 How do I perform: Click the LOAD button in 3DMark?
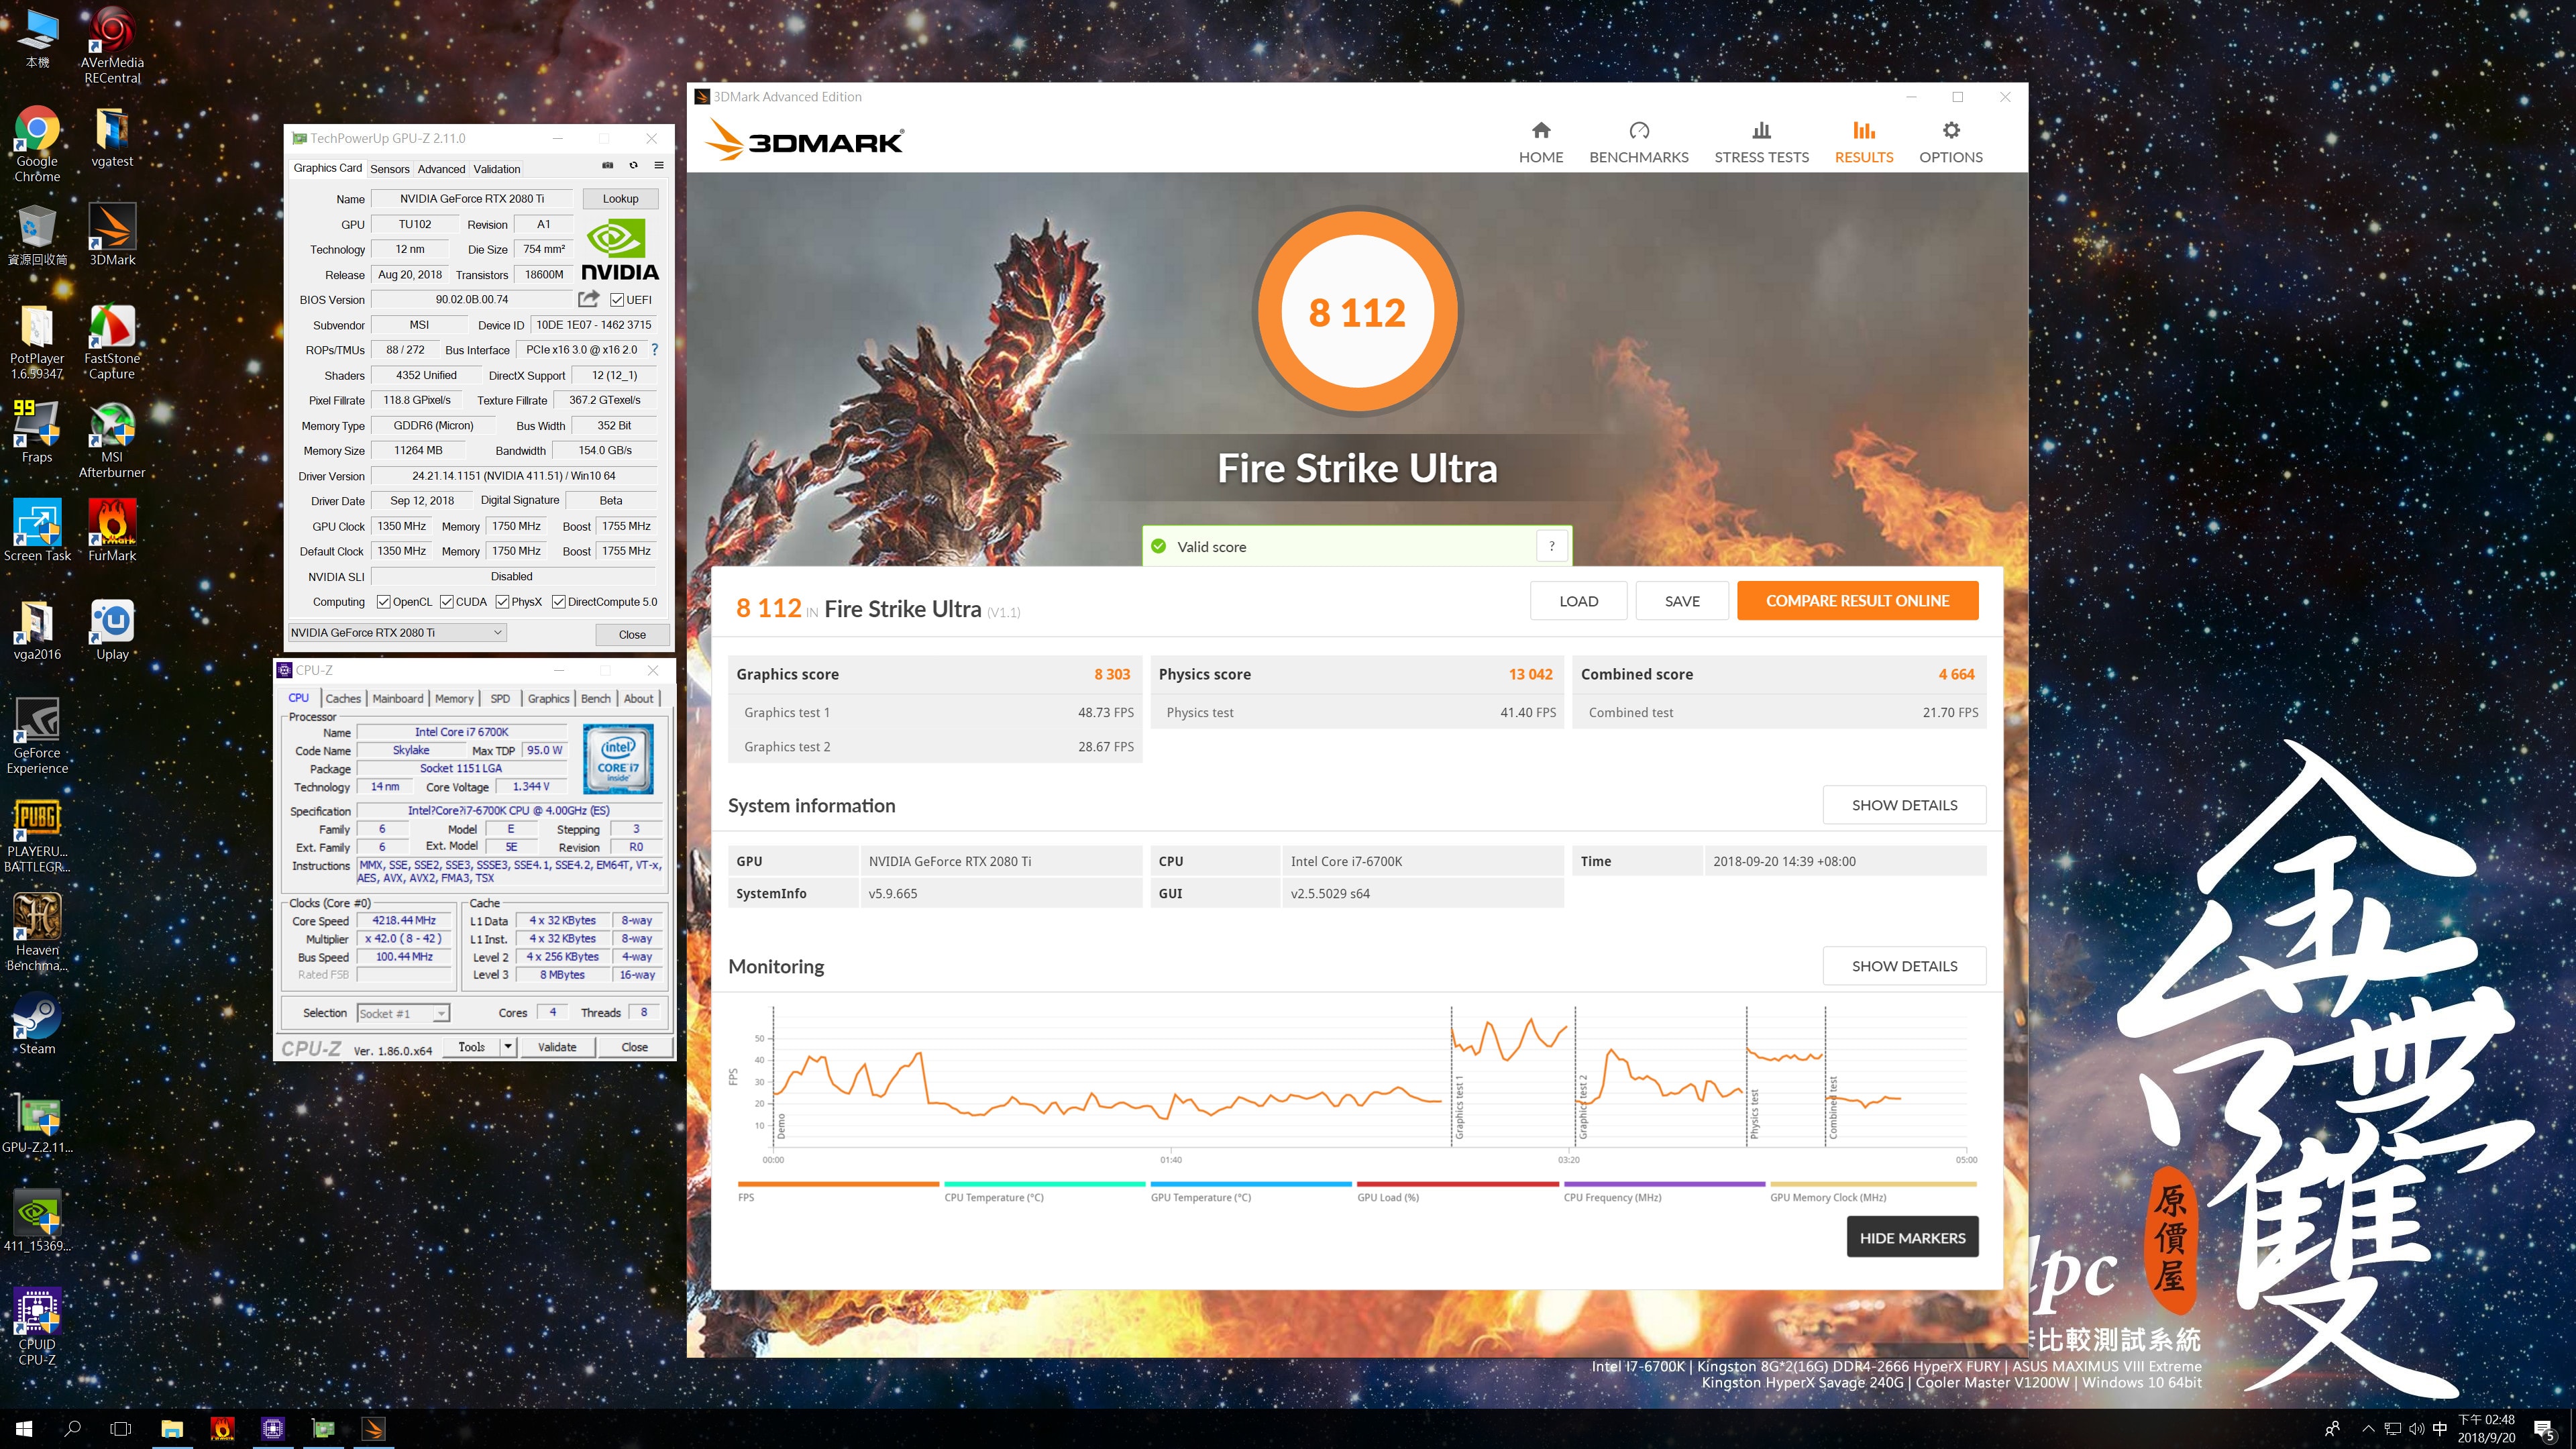pos(1578,601)
